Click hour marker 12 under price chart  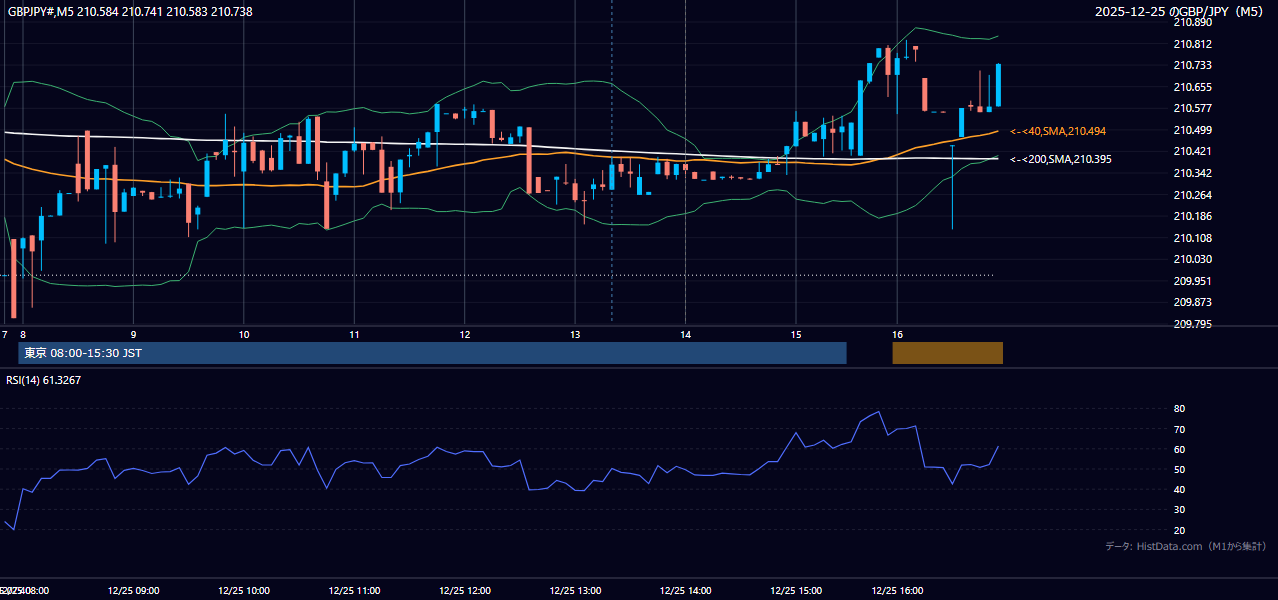[465, 334]
